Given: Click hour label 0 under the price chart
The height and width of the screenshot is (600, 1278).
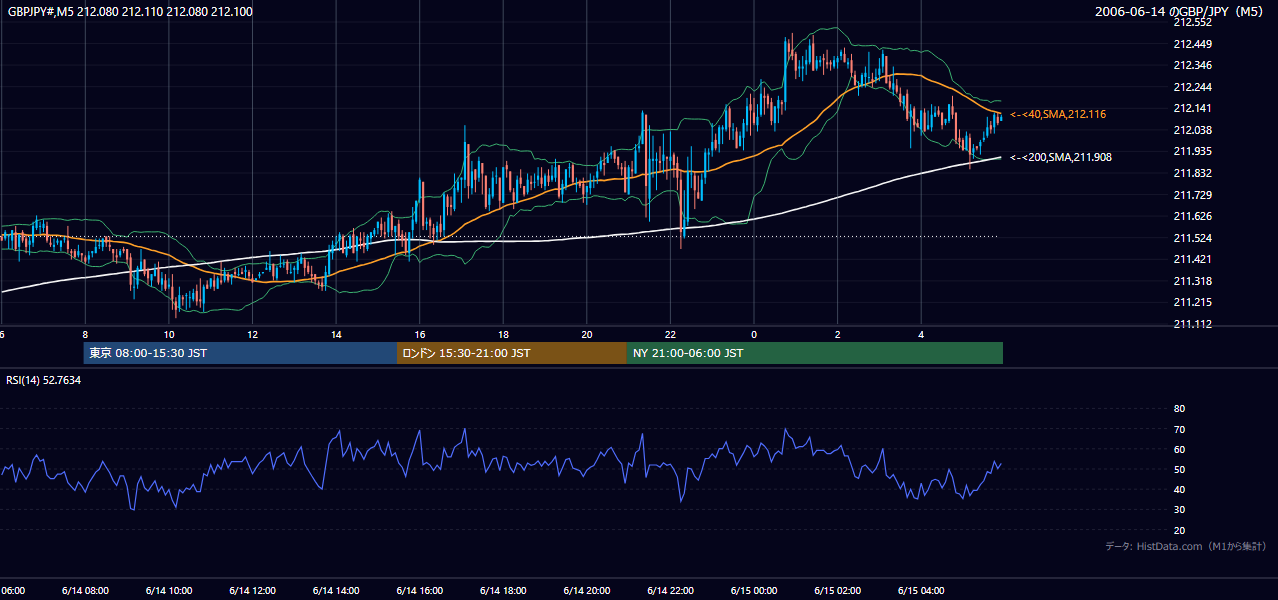Looking at the screenshot, I should pyautogui.click(x=754, y=334).
